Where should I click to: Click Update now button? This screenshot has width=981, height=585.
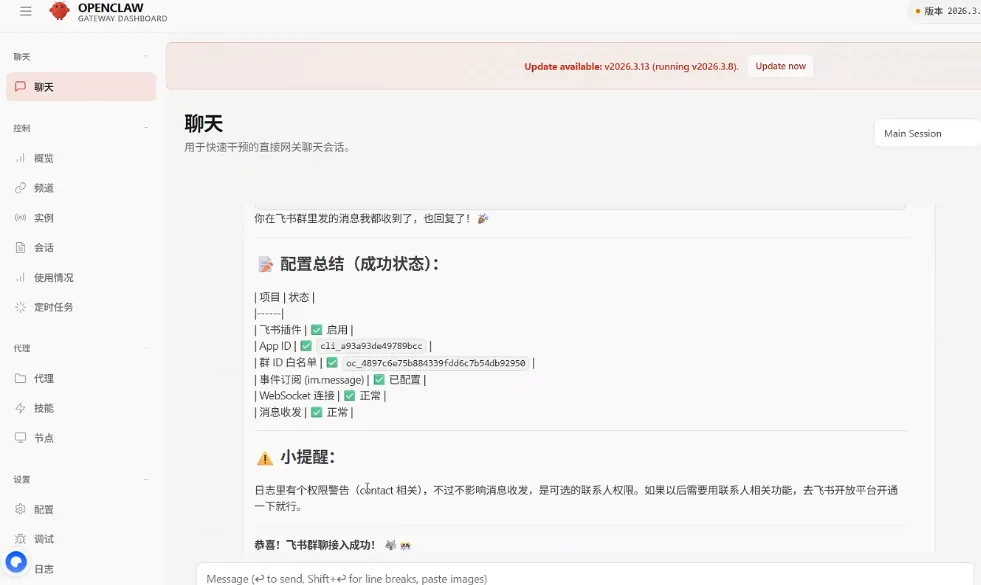click(780, 66)
